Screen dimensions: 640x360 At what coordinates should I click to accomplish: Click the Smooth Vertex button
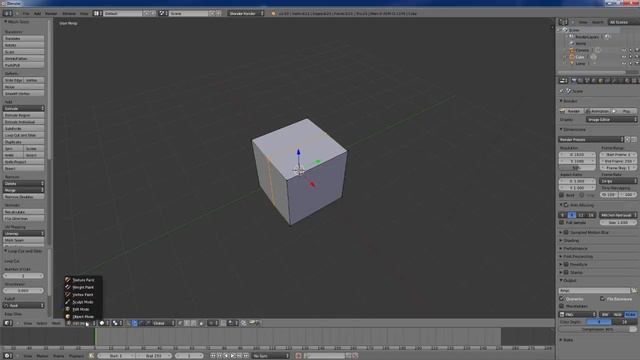(x=24, y=93)
